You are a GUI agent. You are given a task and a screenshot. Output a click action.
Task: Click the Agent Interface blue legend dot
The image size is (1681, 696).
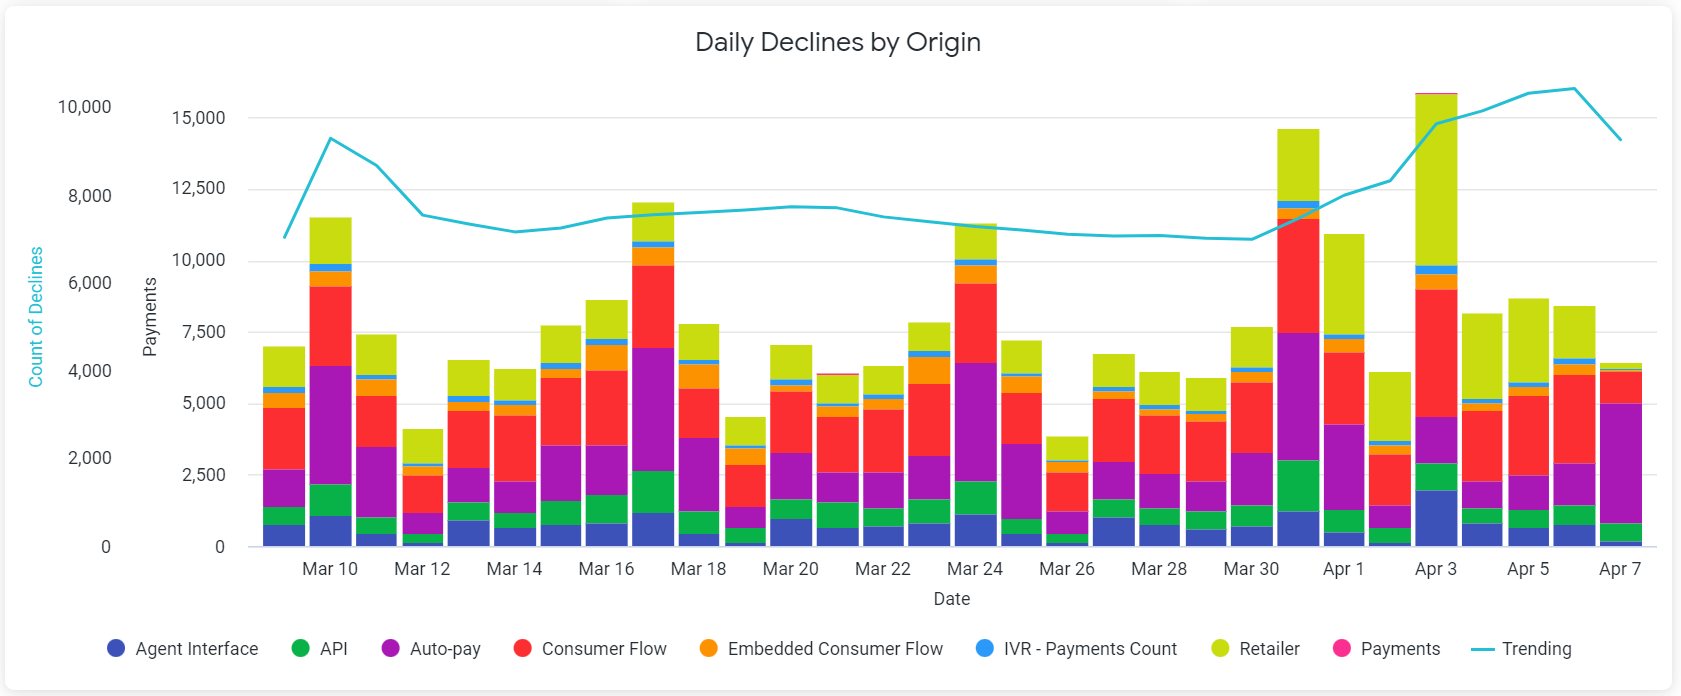pyautogui.click(x=116, y=648)
